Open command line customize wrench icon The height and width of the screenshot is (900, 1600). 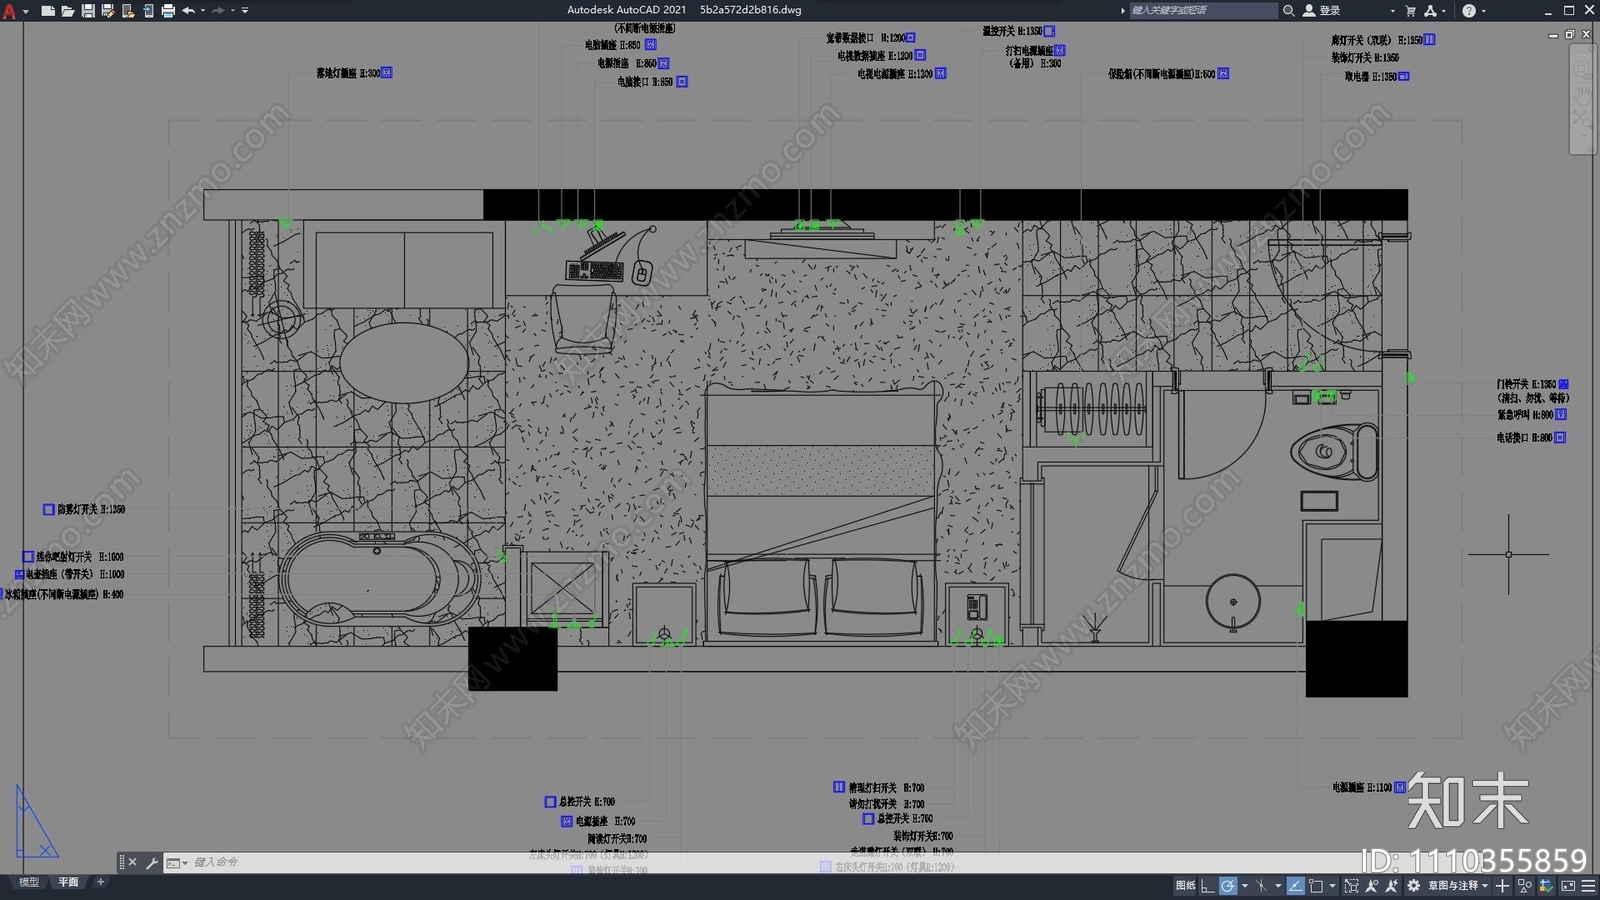(152, 862)
